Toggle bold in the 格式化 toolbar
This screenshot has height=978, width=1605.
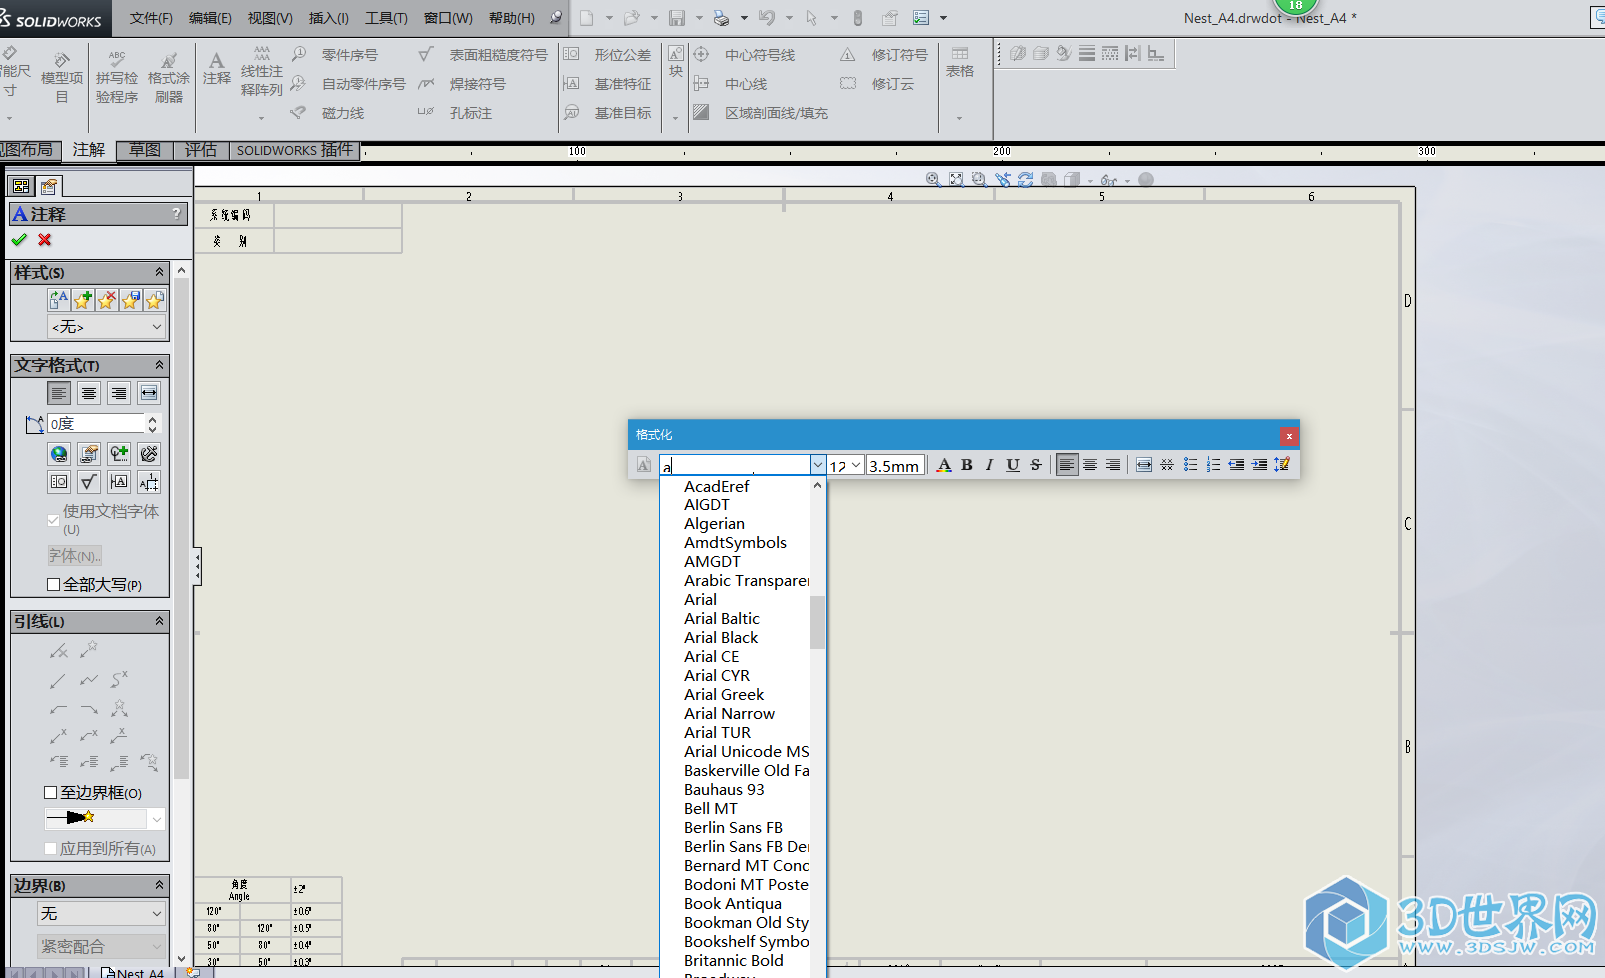point(967,465)
